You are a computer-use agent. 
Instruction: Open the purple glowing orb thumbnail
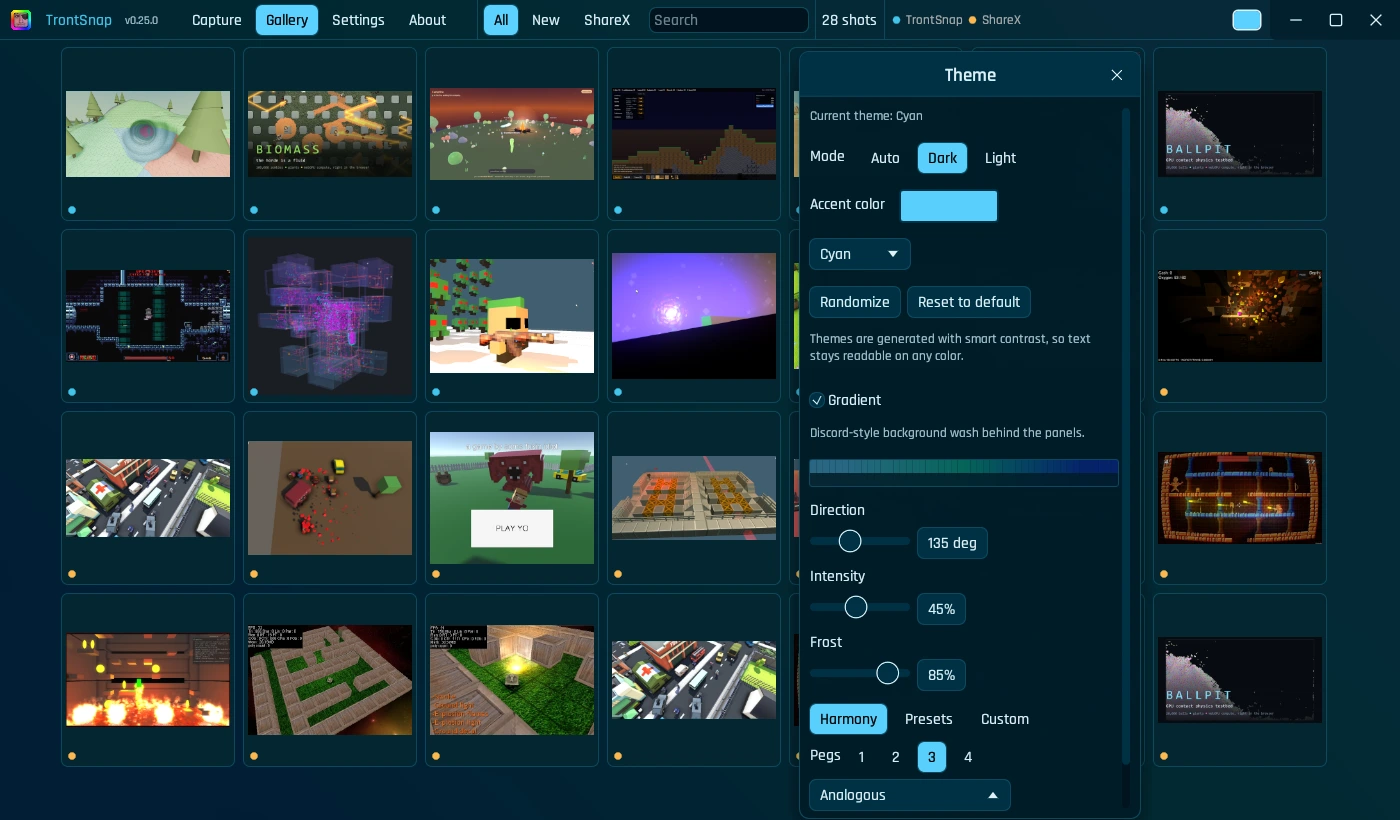(694, 316)
